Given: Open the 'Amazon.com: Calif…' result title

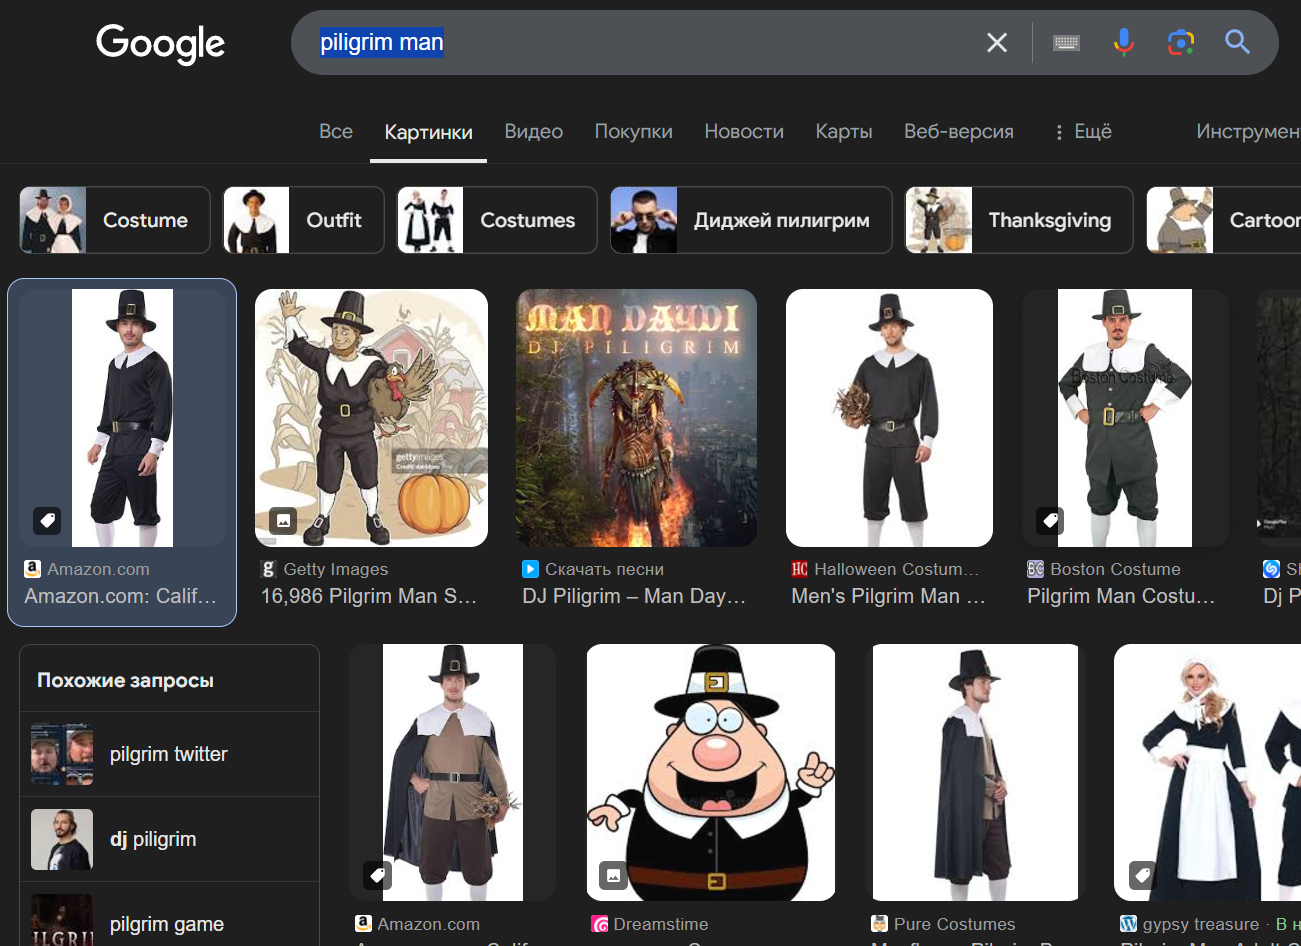Looking at the screenshot, I should coord(120,596).
